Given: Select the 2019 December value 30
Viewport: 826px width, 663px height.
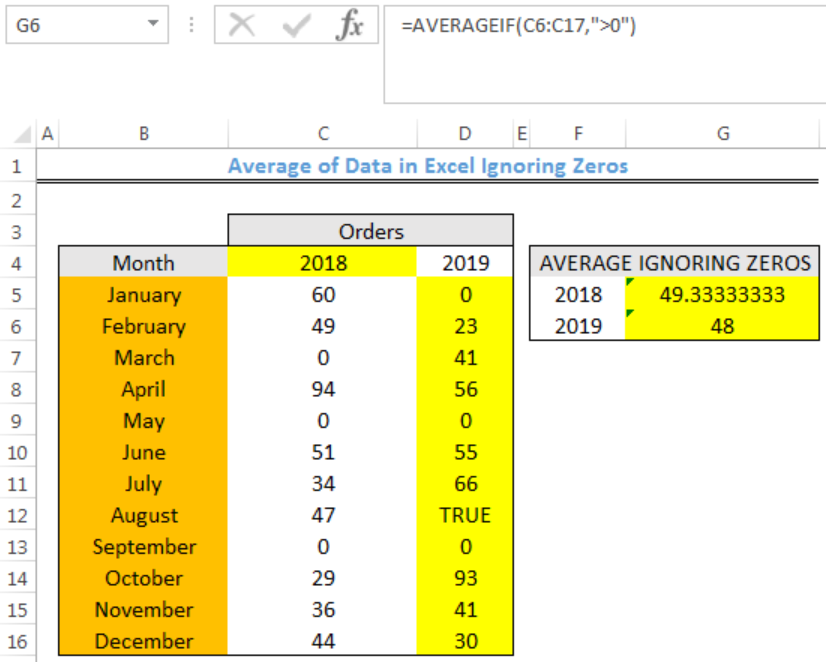Looking at the screenshot, I should click(465, 640).
